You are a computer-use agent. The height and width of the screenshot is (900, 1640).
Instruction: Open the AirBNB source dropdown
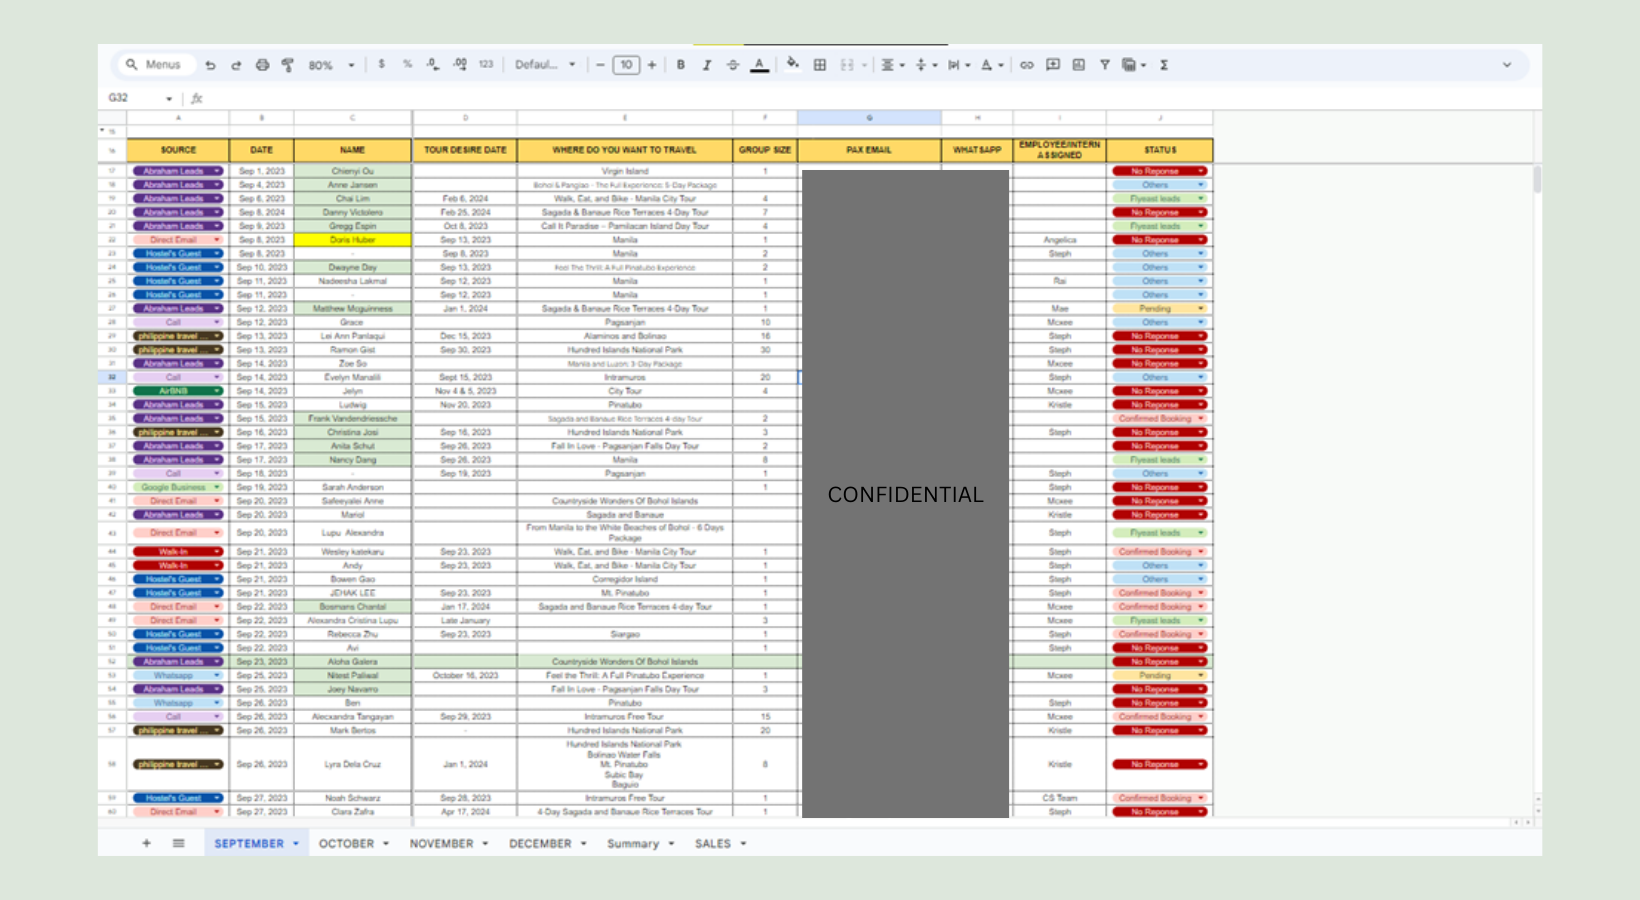(217, 391)
